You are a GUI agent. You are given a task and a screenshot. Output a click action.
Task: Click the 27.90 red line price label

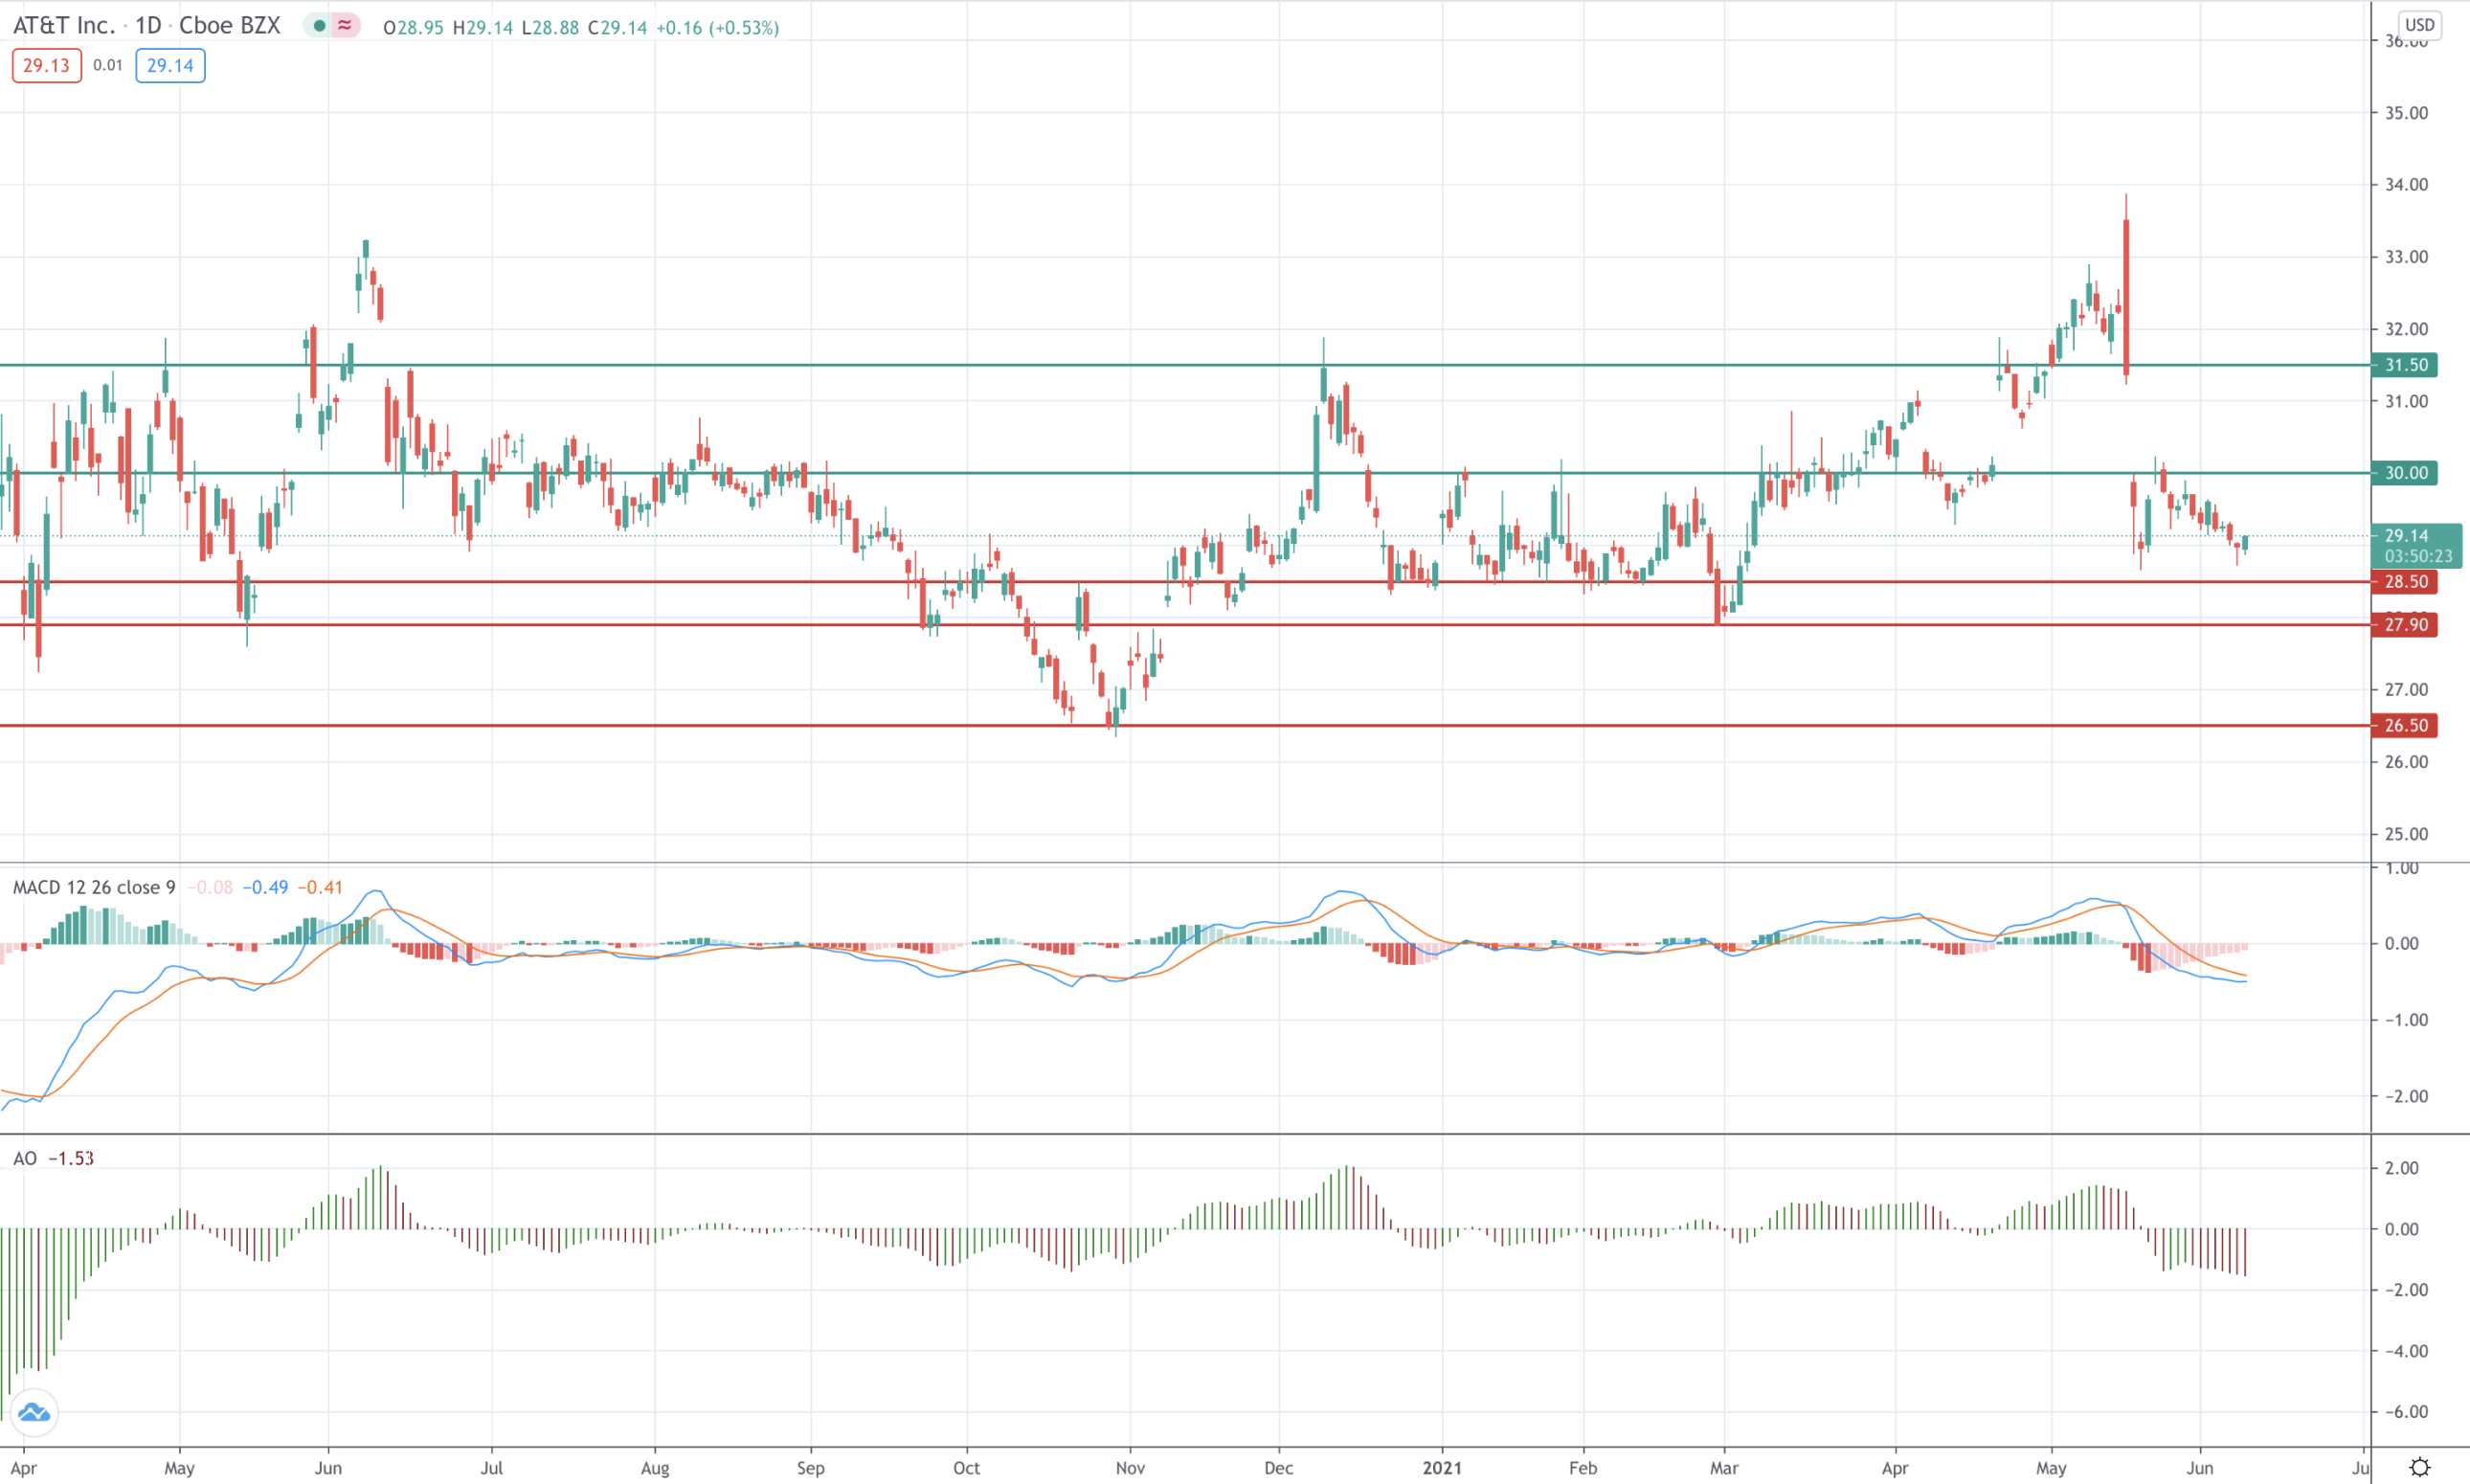tap(2405, 625)
